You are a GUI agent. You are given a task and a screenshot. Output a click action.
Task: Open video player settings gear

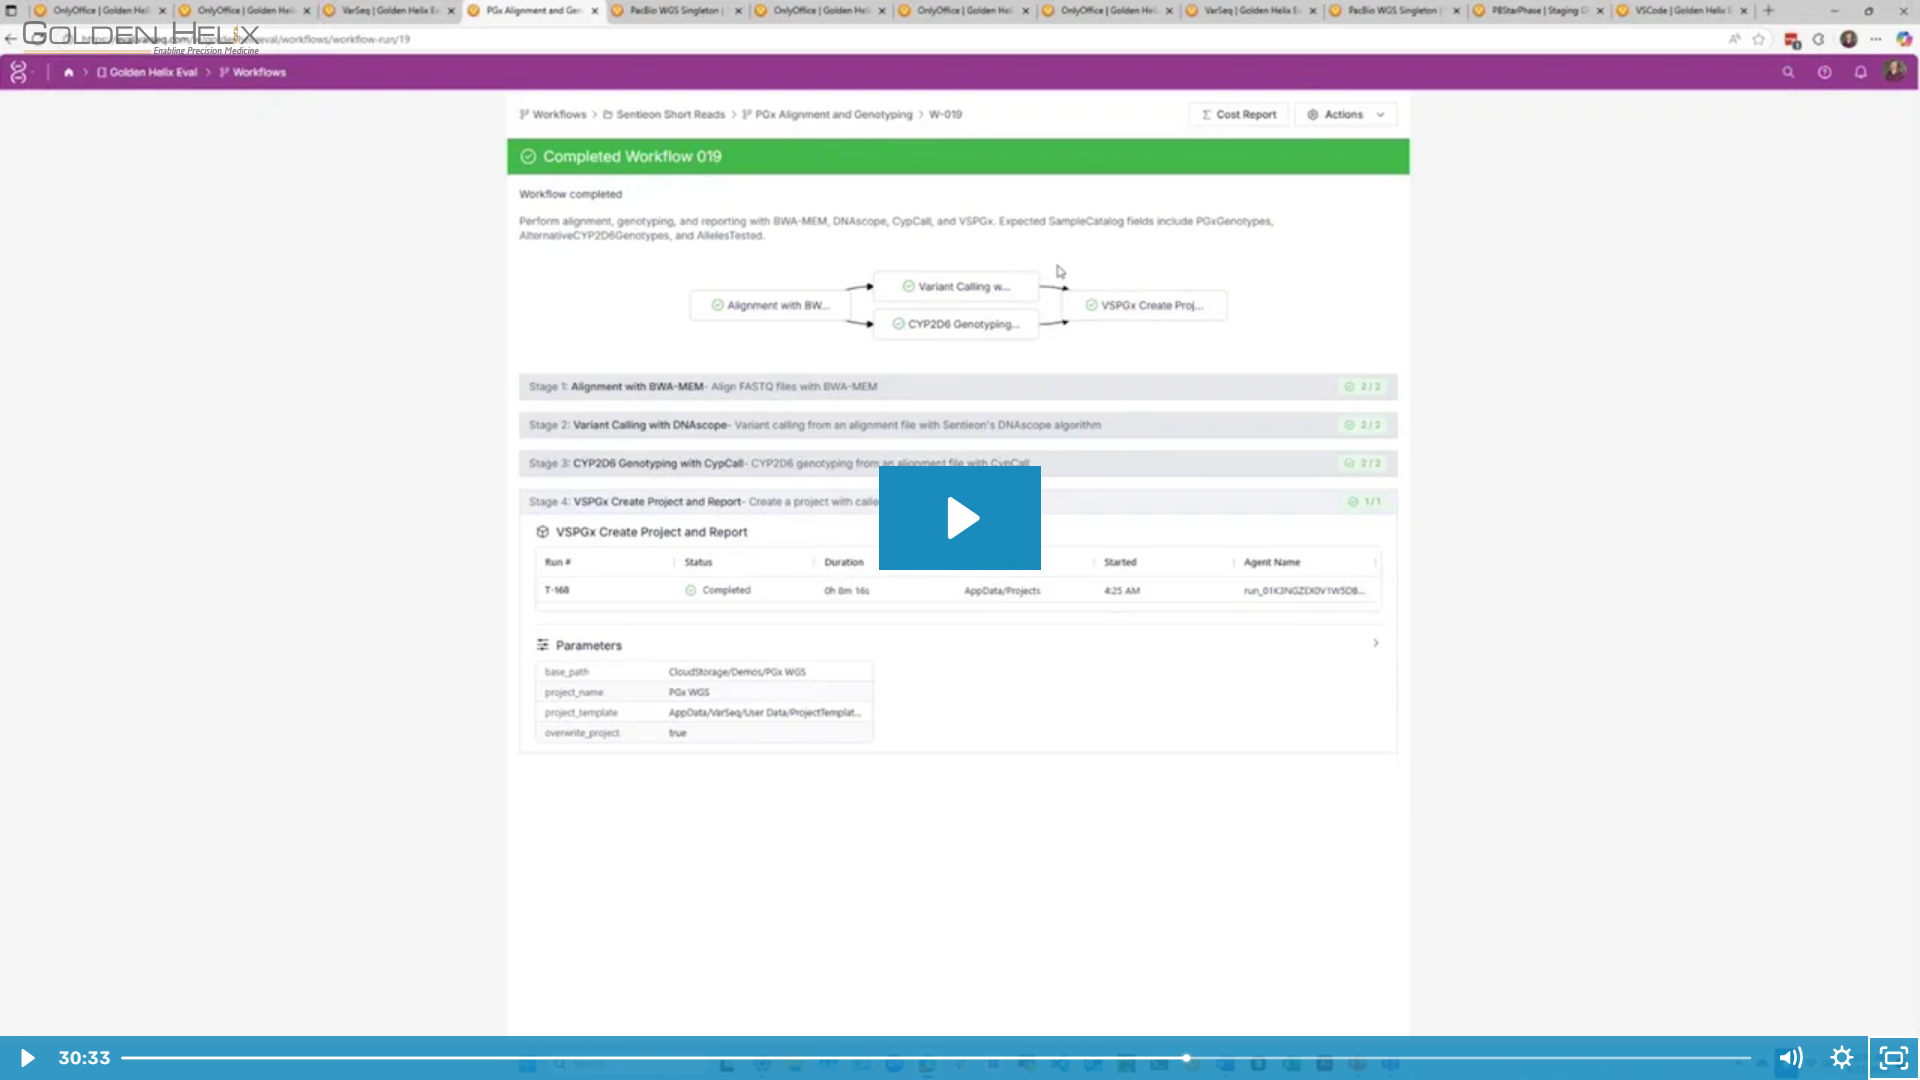point(1842,1058)
